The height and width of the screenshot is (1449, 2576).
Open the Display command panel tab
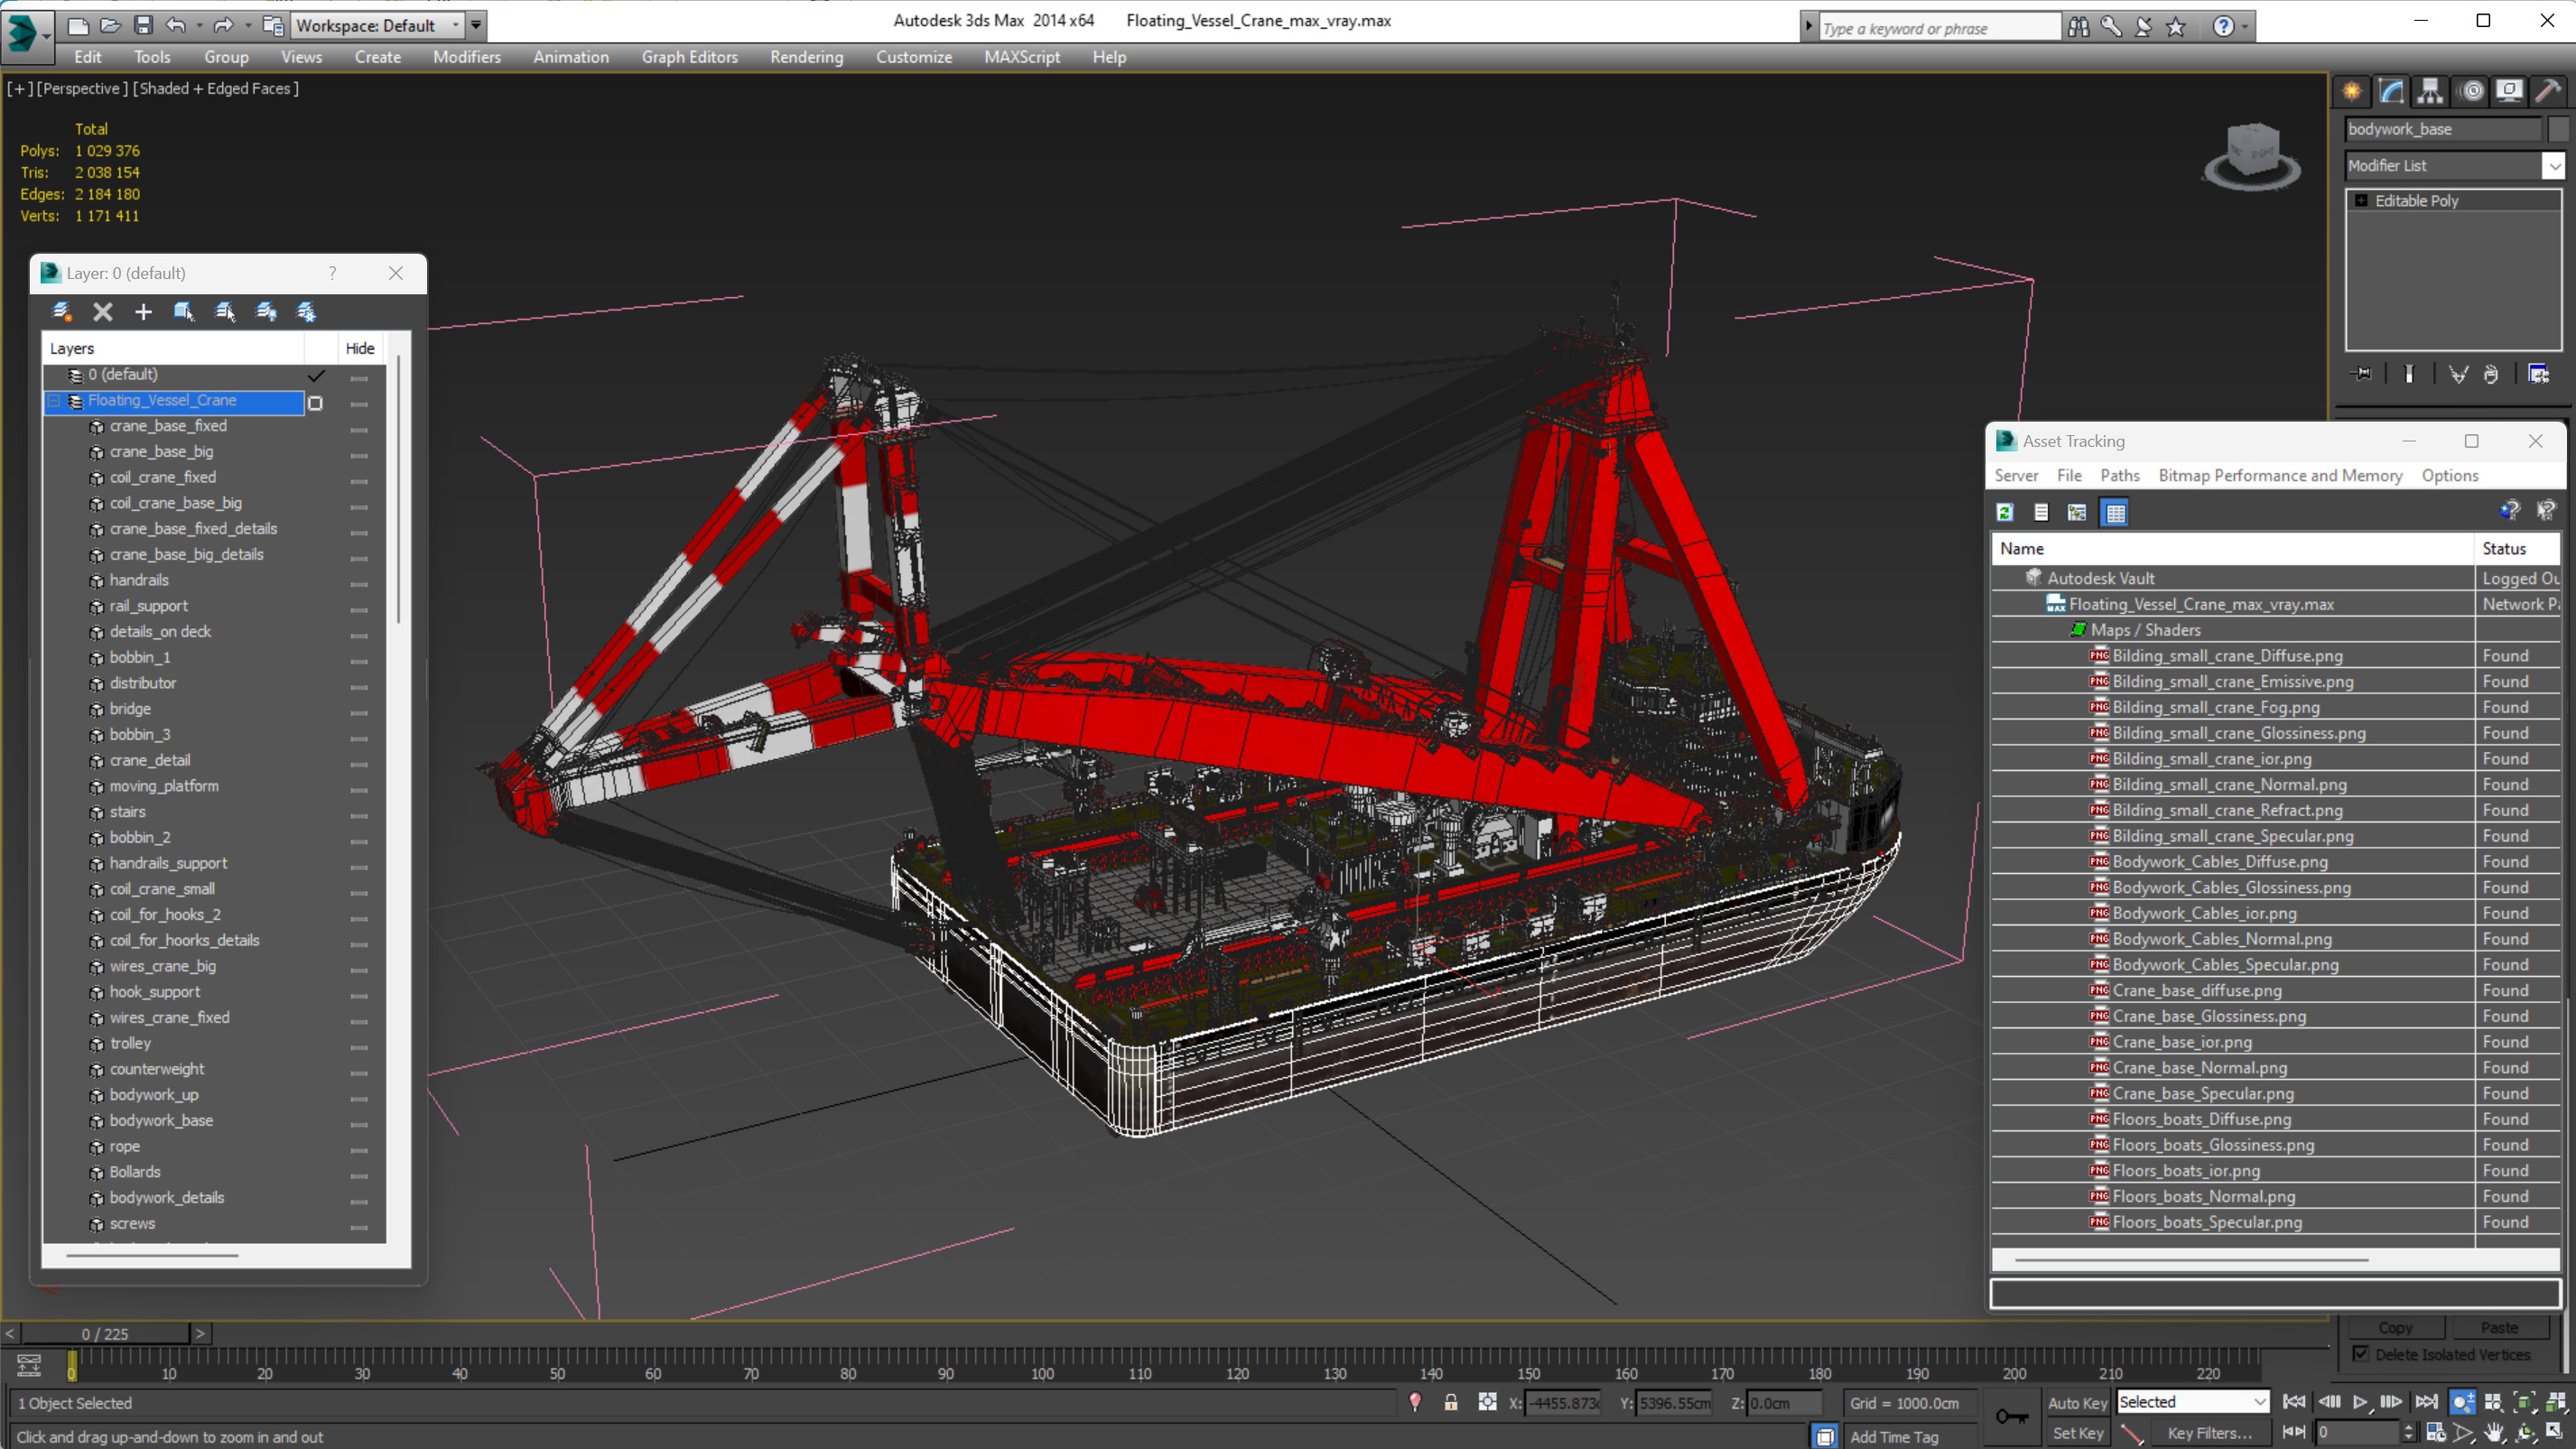tap(2510, 91)
